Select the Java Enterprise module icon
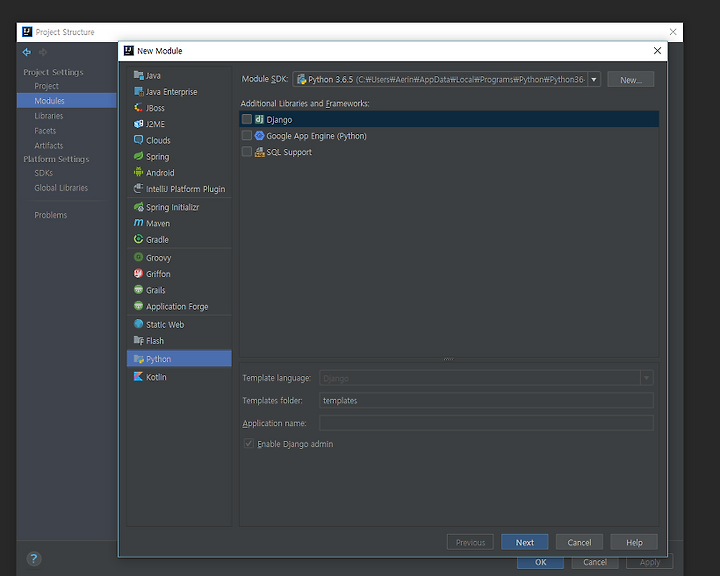The width and height of the screenshot is (720, 576). point(138,91)
